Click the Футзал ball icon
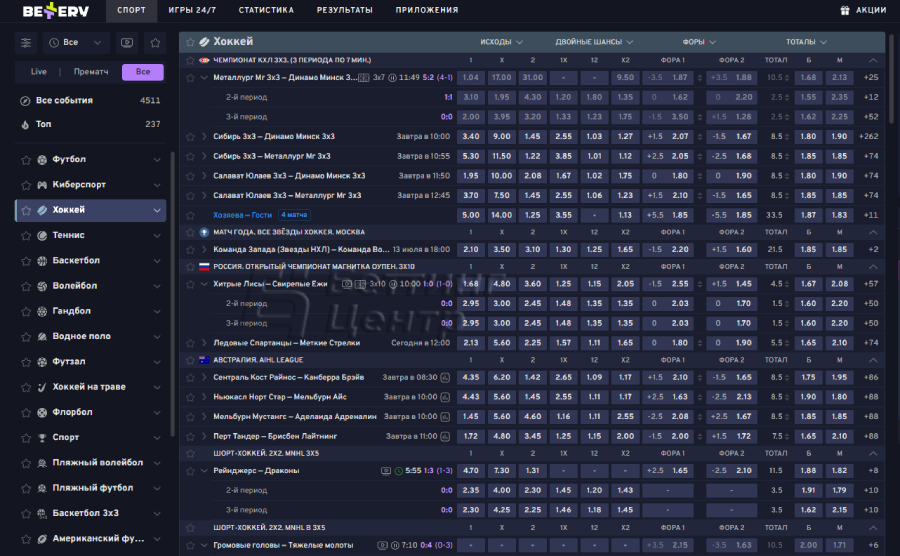The height and width of the screenshot is (556, 900). tap(42, 361)
